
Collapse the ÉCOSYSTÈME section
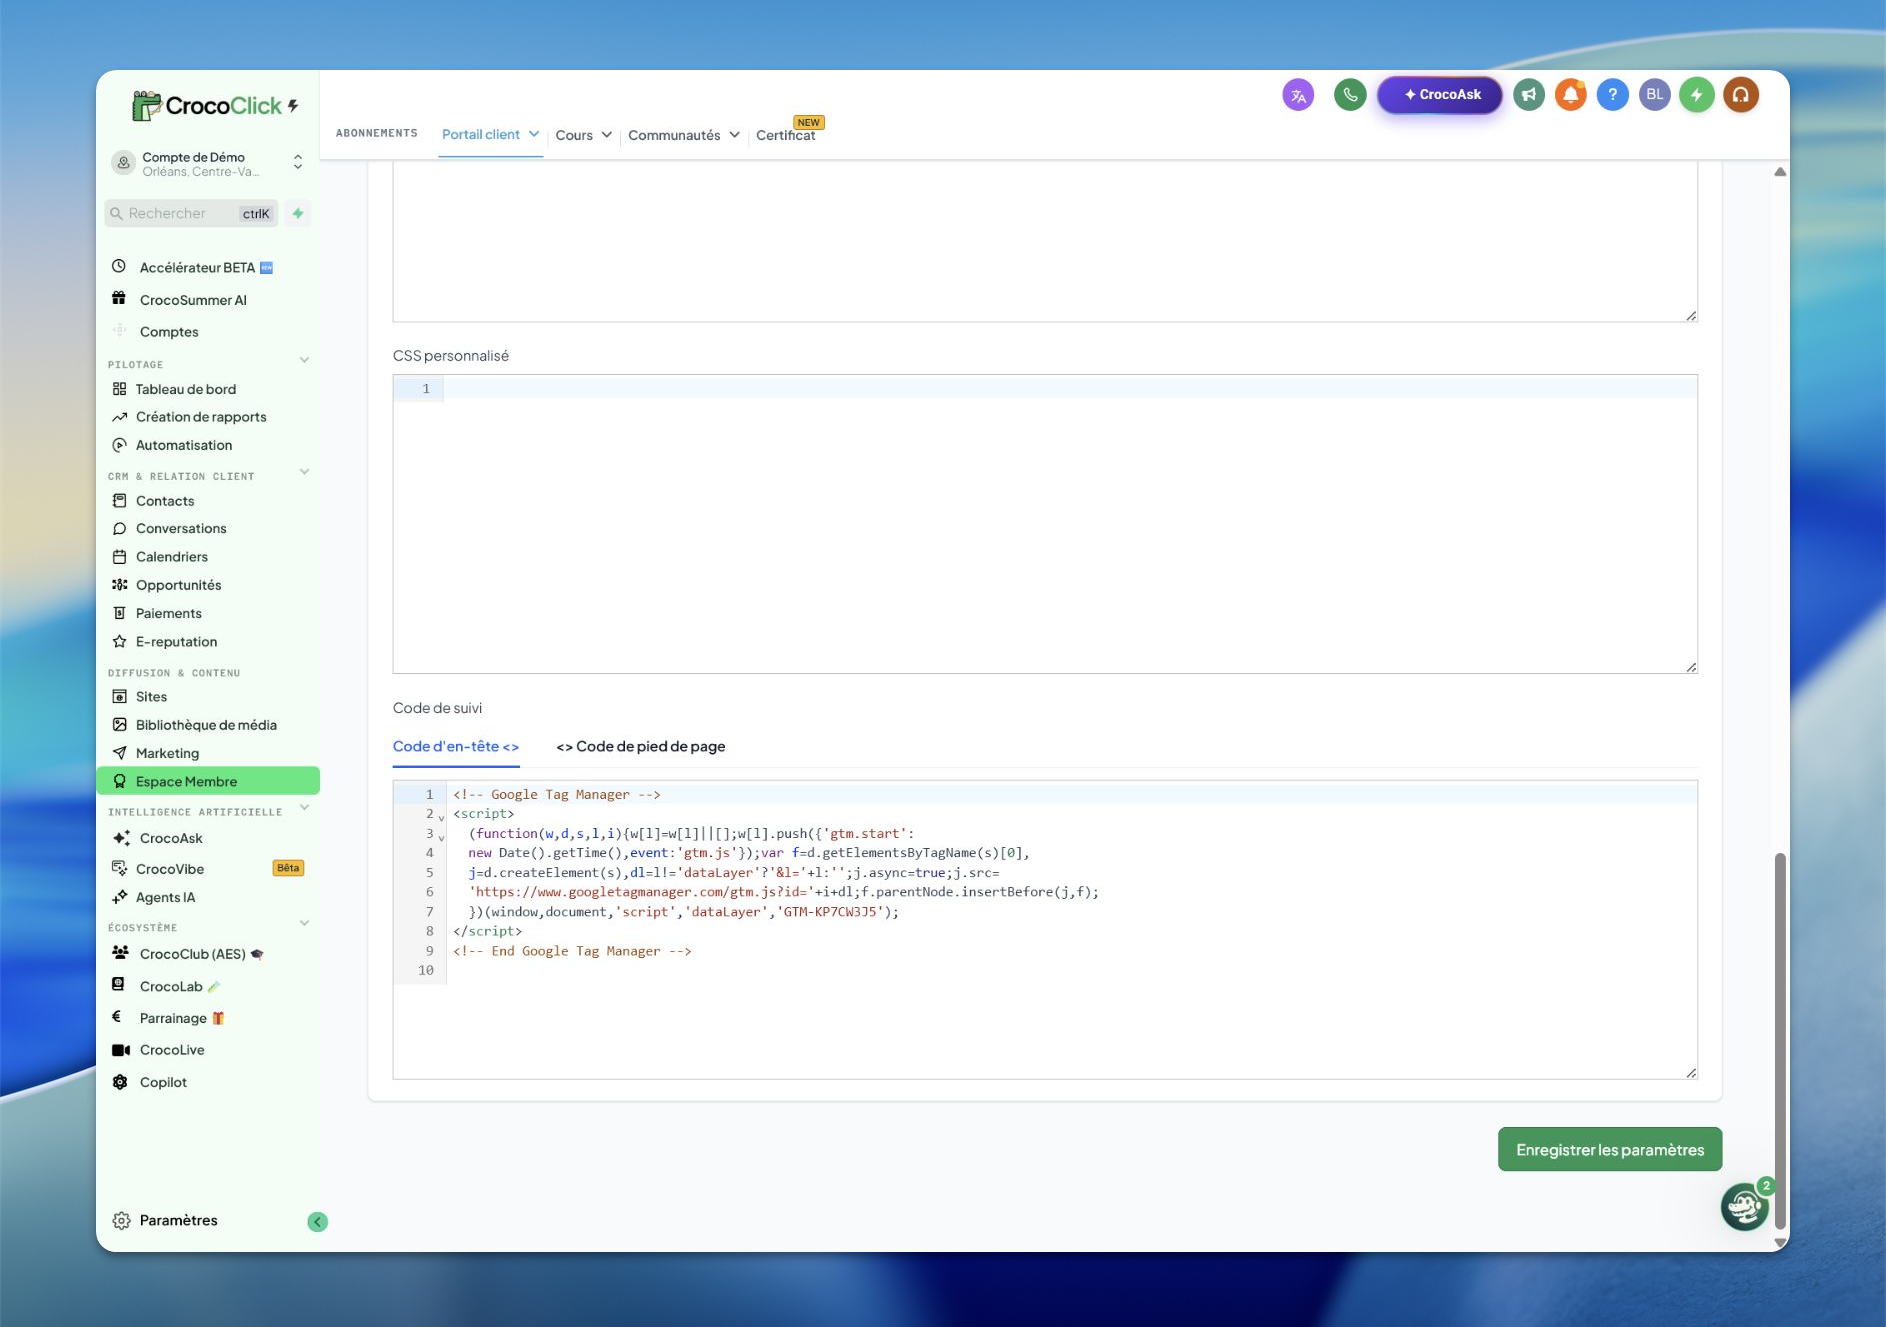tap(305, 924)
